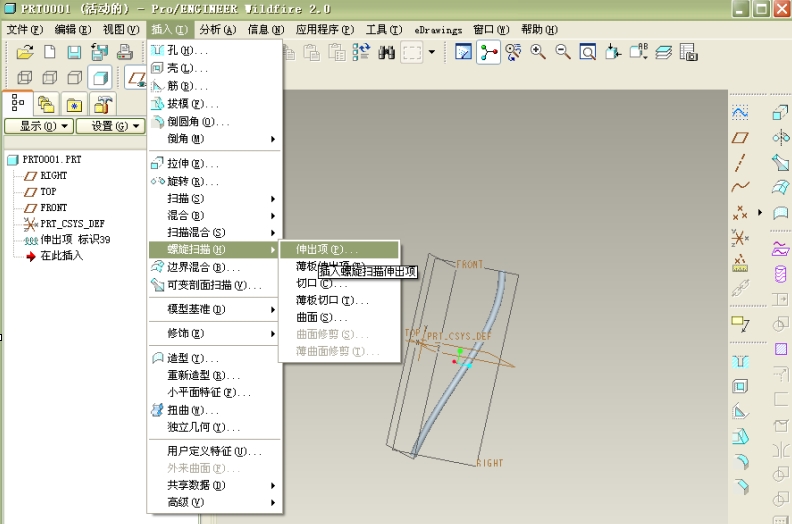The width and height of the screenshot is (792, 524).
Task: Expand the 扫描(S) submenu
Action: click(x=214, y=199)
